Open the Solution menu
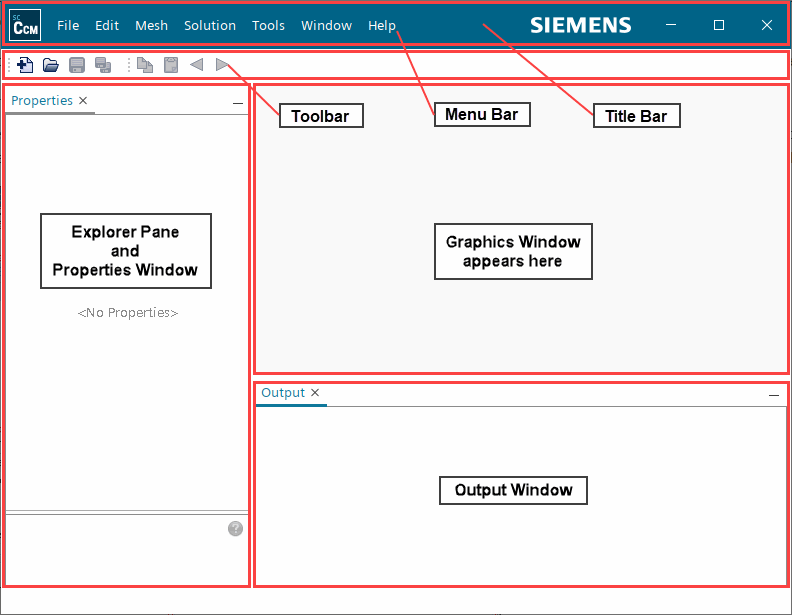 (210, 25)
